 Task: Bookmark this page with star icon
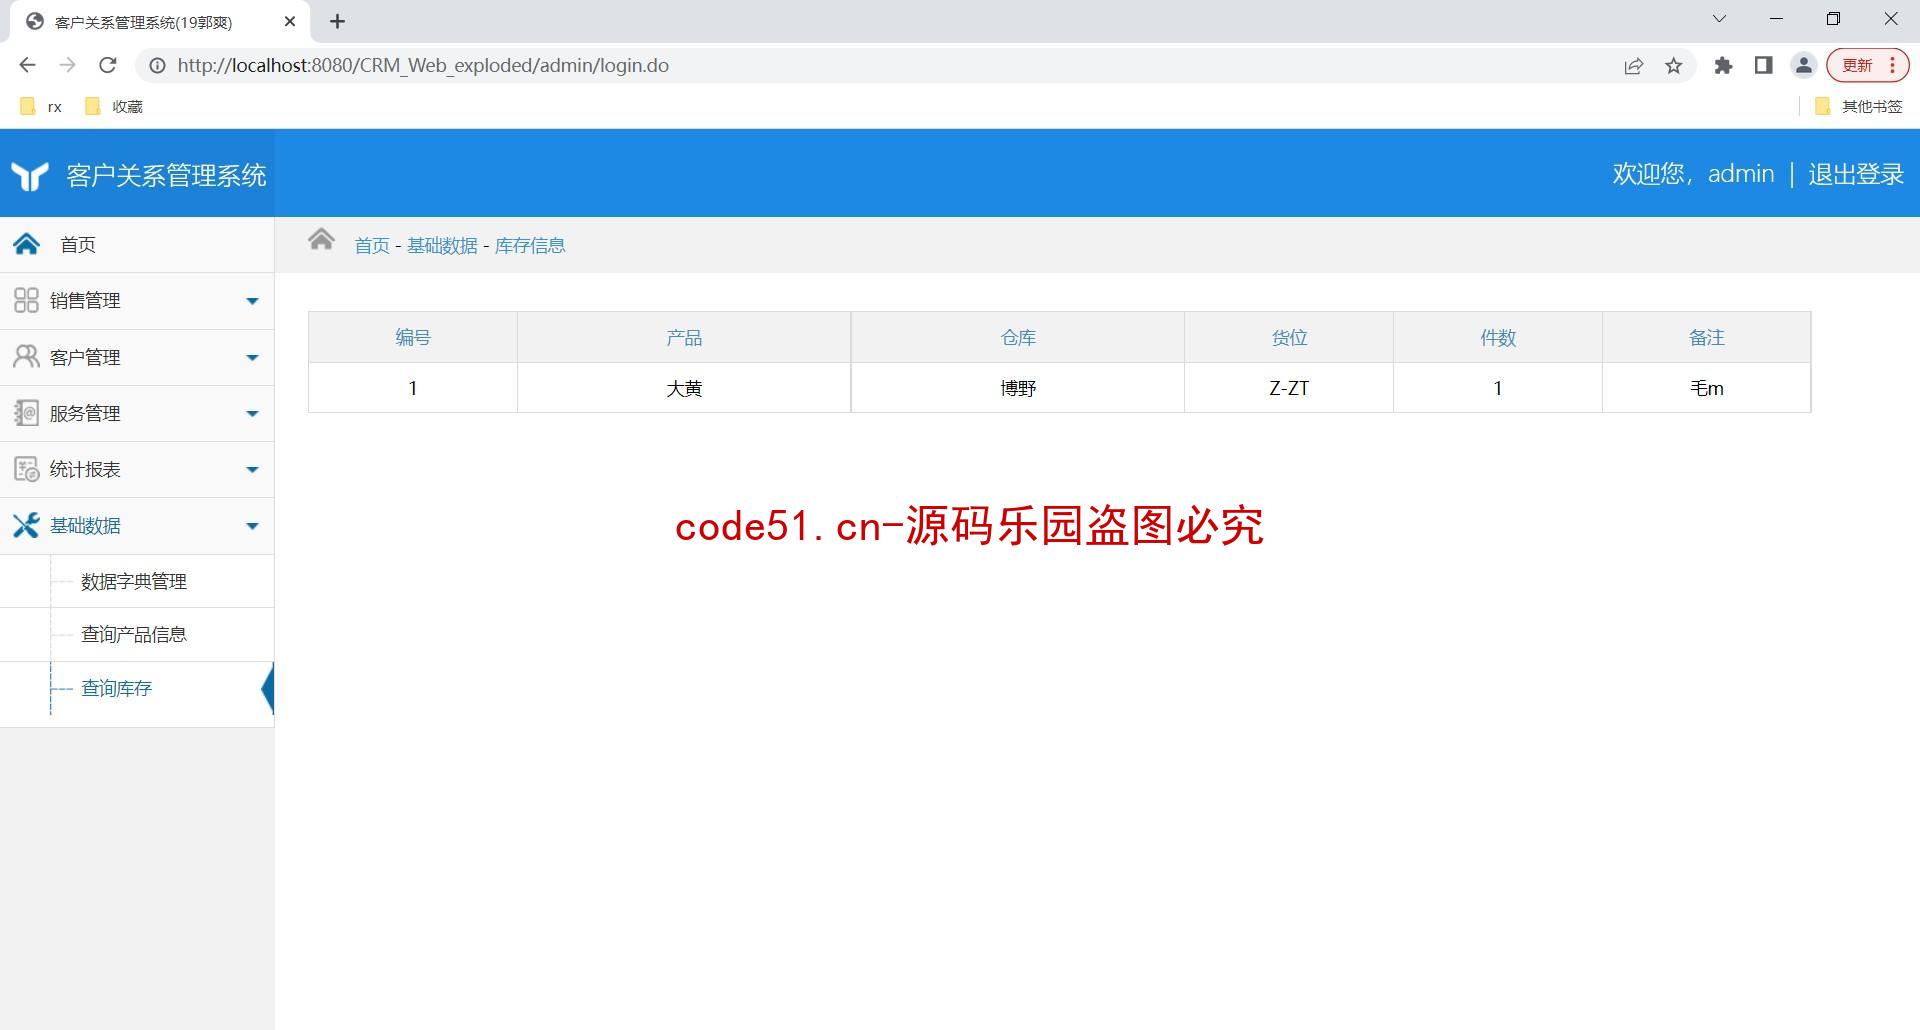click(1673, 66)
